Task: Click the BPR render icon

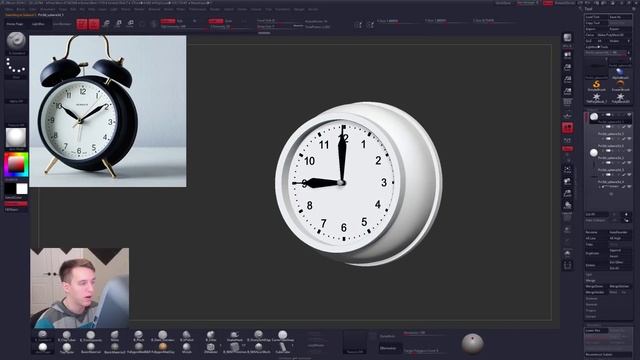Action: tap(567, 38)
